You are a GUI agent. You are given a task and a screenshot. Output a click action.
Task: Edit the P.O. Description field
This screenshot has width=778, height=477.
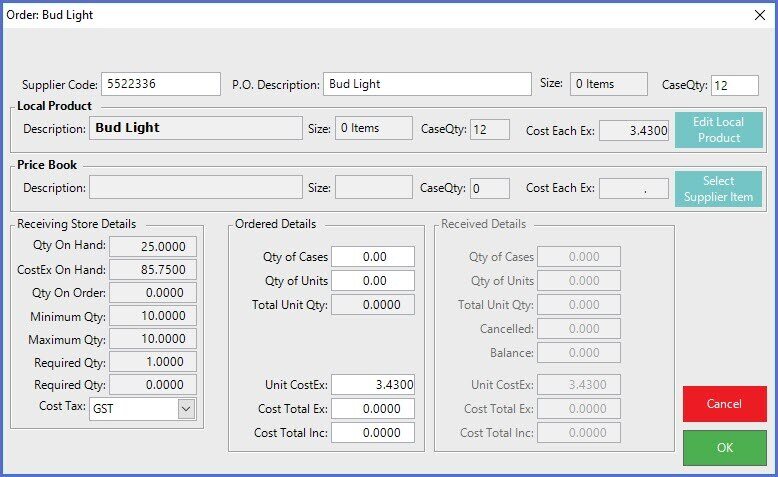tap(427, 84)
